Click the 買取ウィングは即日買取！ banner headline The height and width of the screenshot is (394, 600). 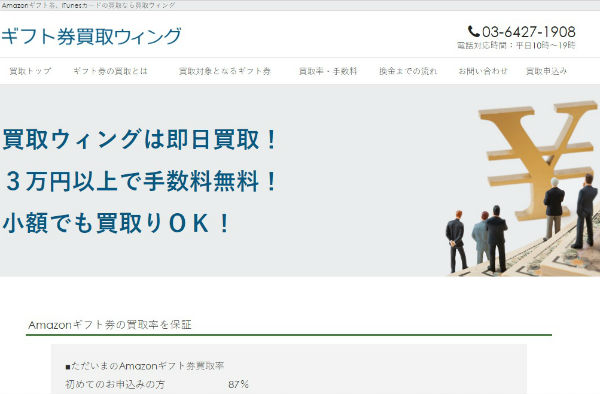click(139, 139)
